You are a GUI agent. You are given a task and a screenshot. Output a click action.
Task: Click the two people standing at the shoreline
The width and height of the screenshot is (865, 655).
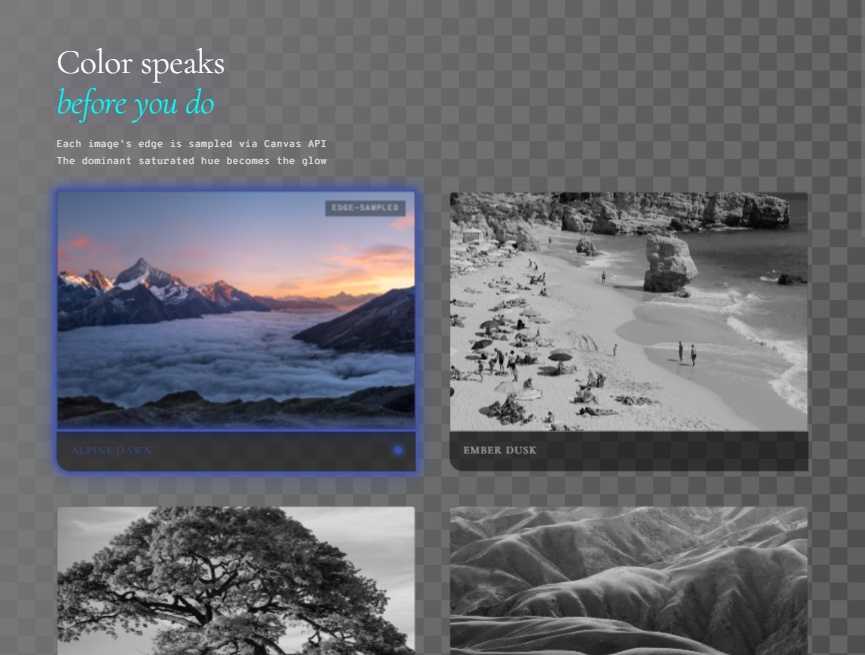pyautogui.click(x=687, y=353)
